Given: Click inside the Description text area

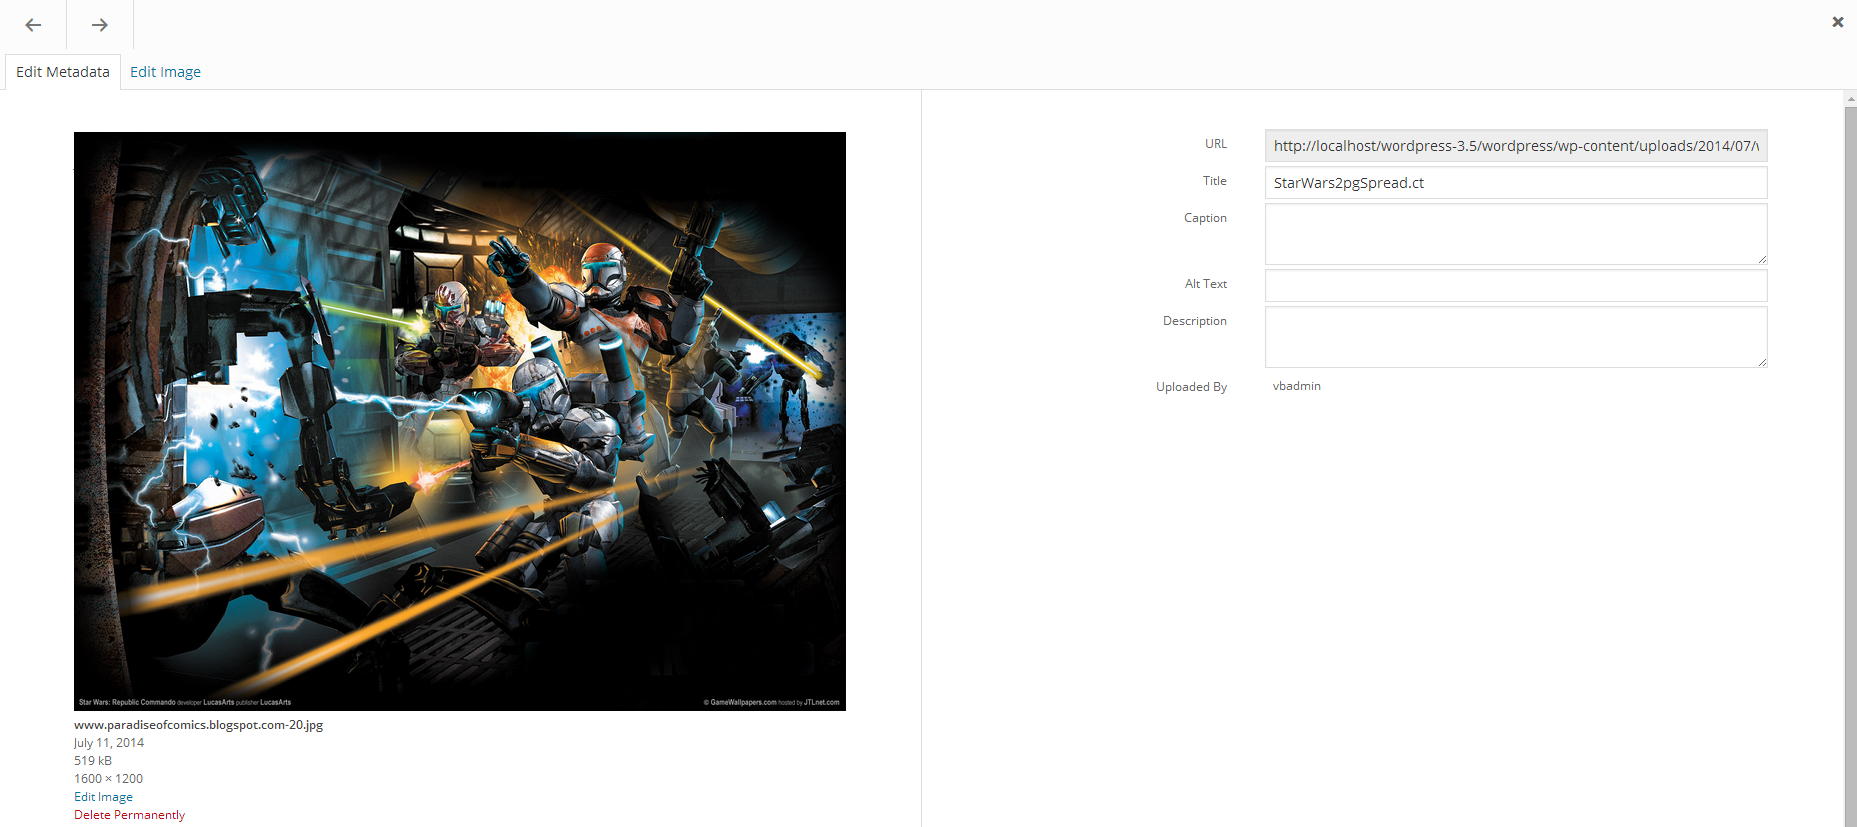Looking at the screenshot, I should click(1516, 337).
